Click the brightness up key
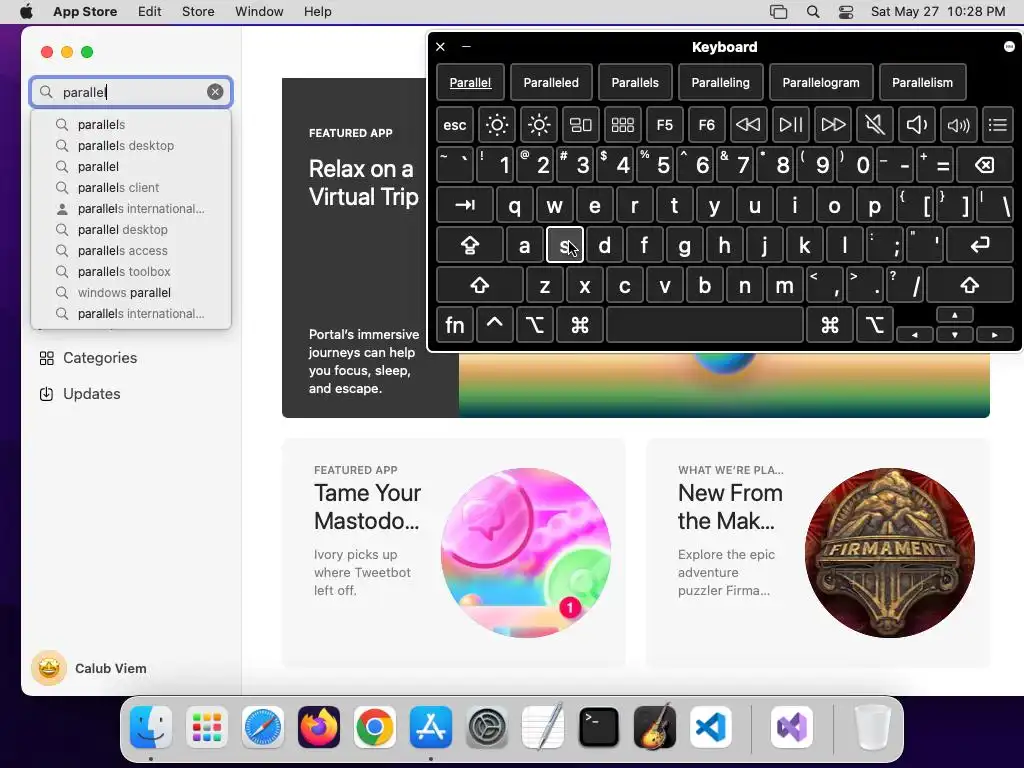The height and width of the screenshot is (768, 1024). pyautogui.click(x=539, y=125)
